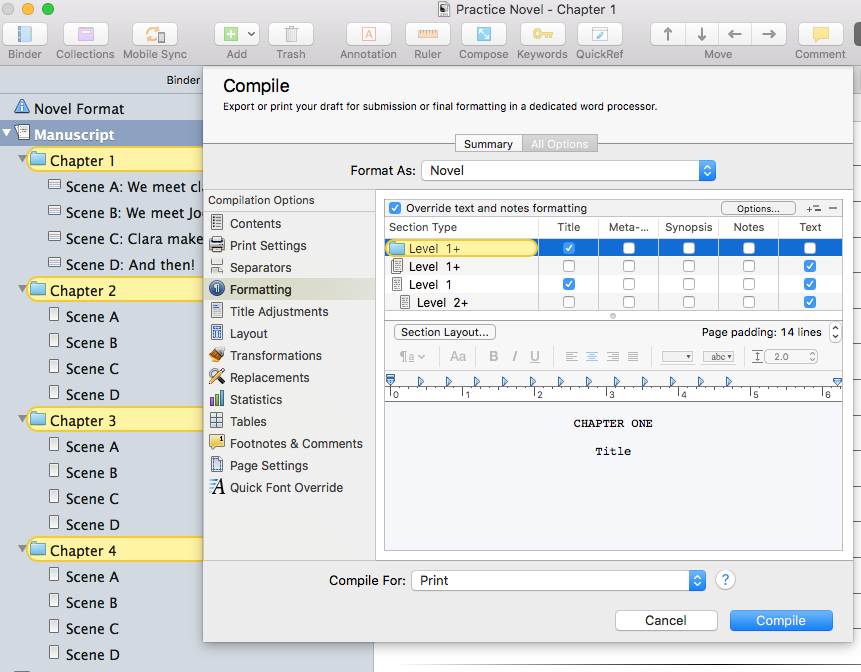Toggle Title checkbox for Level 1+ folder row
This screenshot has width=861, height=672.
569,248
